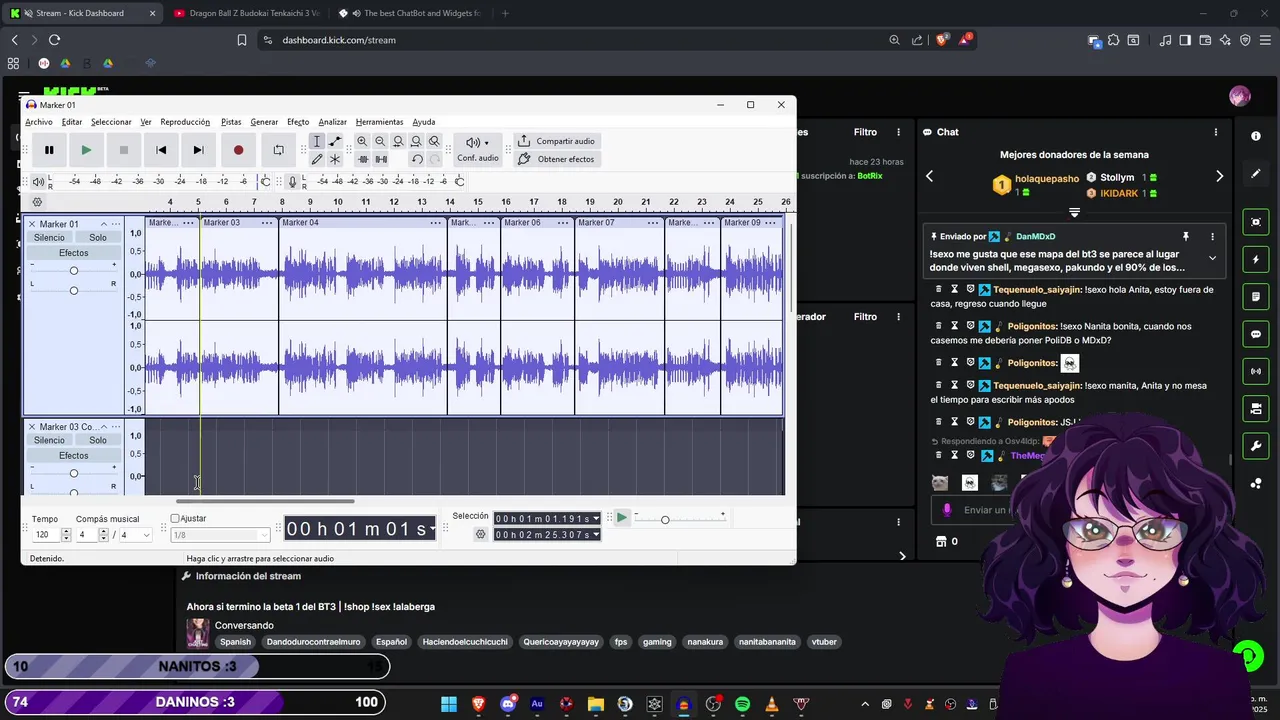Image resolution: width=1280 pixels, height=720 pixels.
Task: Toggle zoom icon in toolbar
Action: click(434, 142)
